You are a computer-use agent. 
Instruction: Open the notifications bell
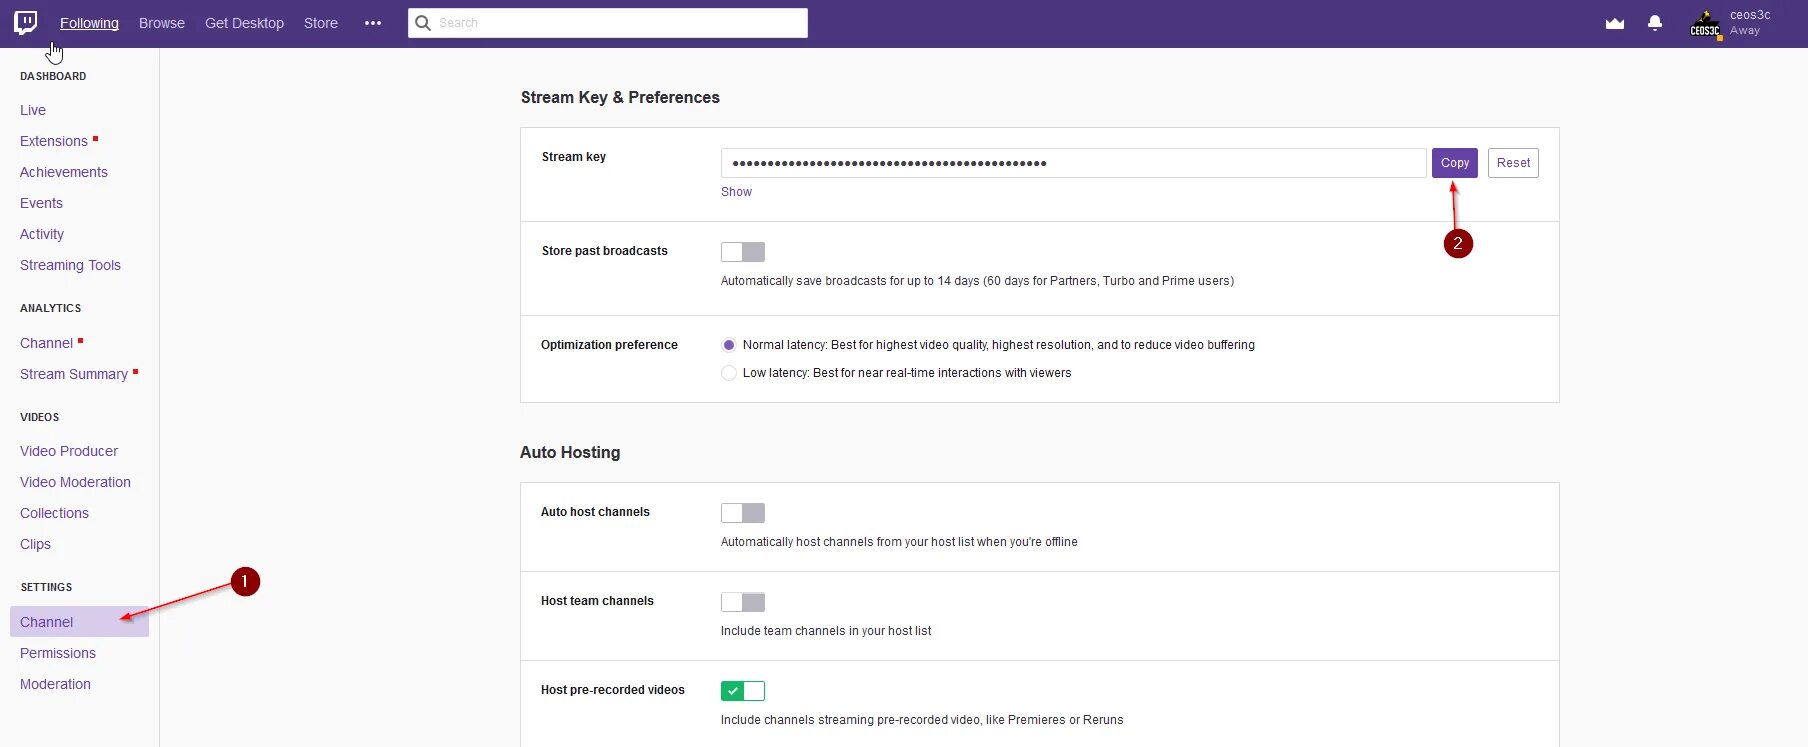pyautogui.click(x=1655, y=23)
